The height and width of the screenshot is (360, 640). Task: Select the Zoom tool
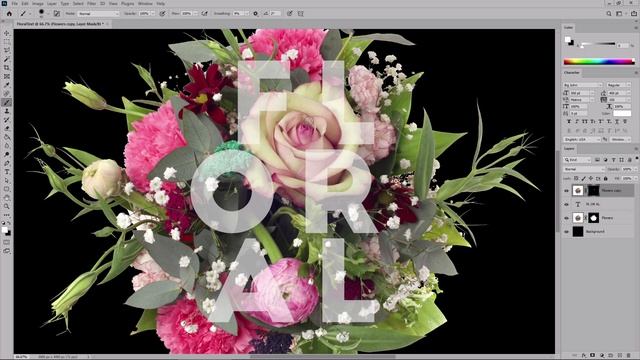click(x=7, y=207)
